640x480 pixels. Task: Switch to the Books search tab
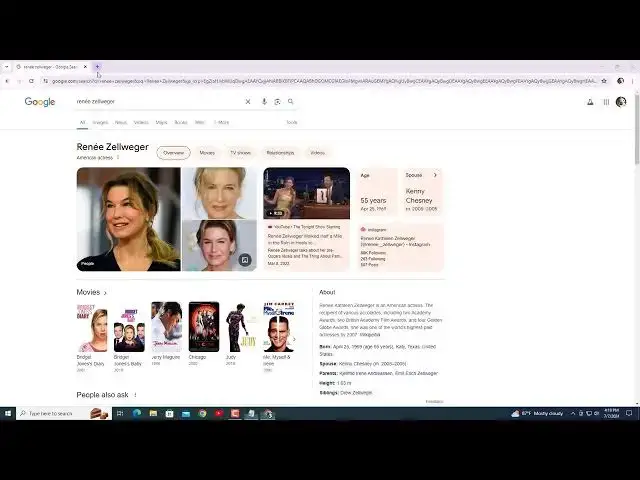click(181, 122)
